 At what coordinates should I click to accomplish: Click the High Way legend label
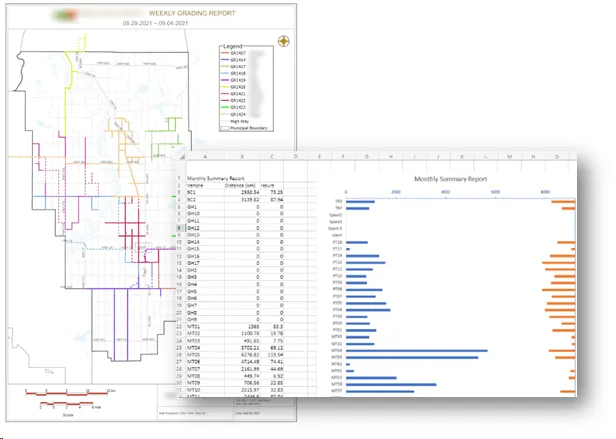point(239,121)
